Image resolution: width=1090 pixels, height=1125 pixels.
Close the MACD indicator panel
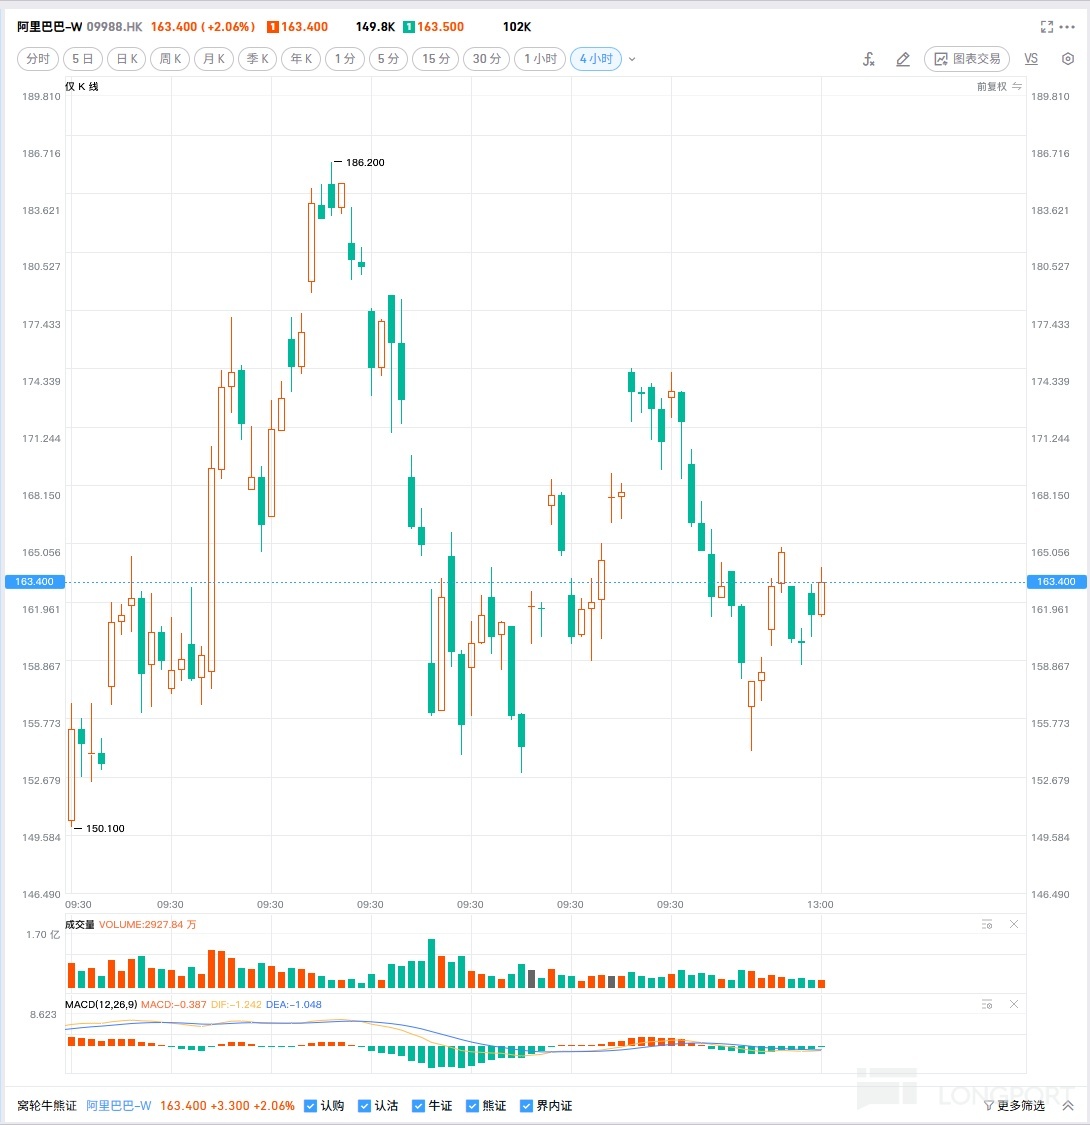click(1014, 1004)
